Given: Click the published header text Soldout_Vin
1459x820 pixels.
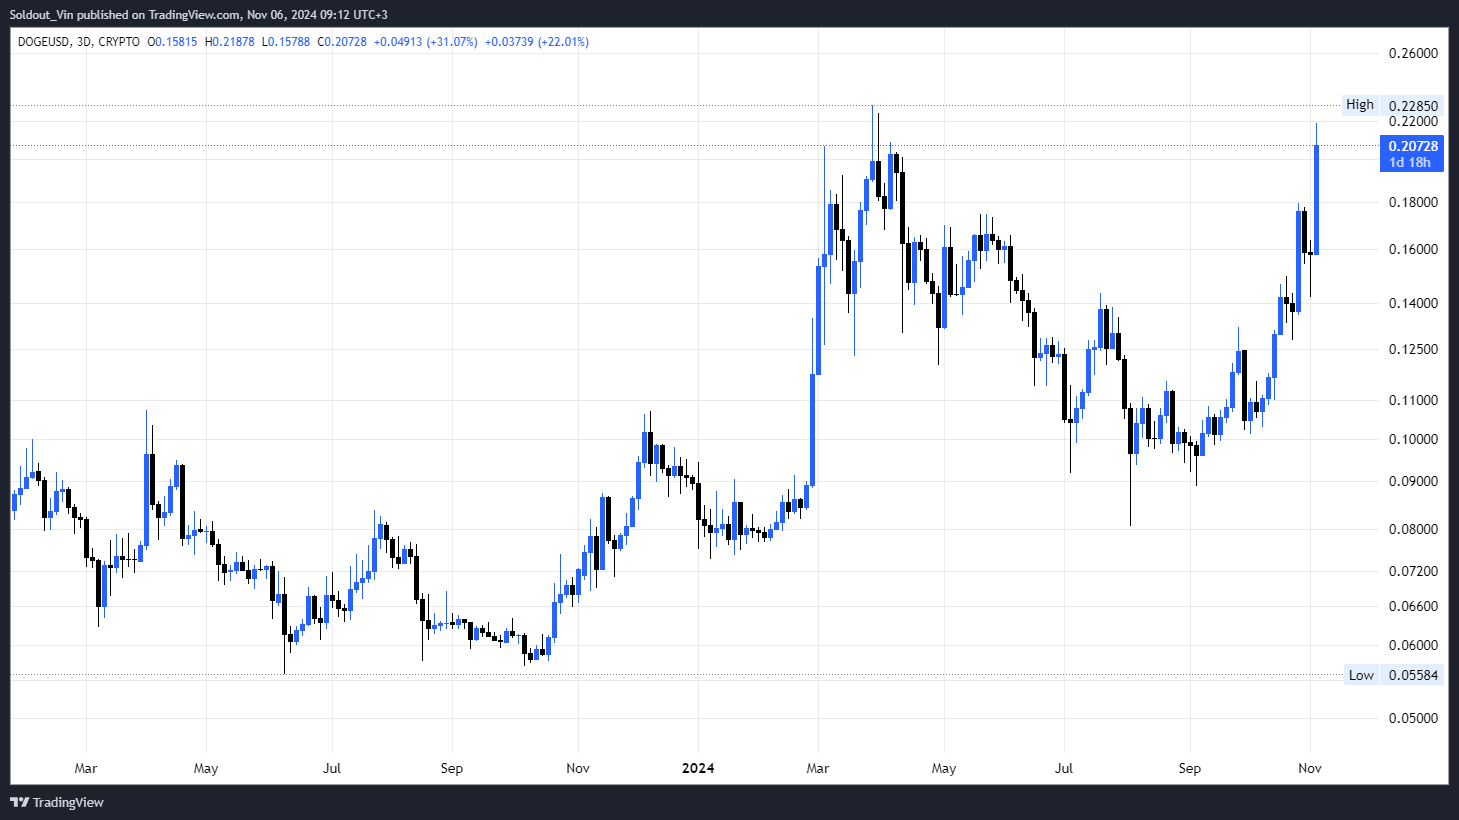Looking at the screenshot, I should [x=41, y=15].
